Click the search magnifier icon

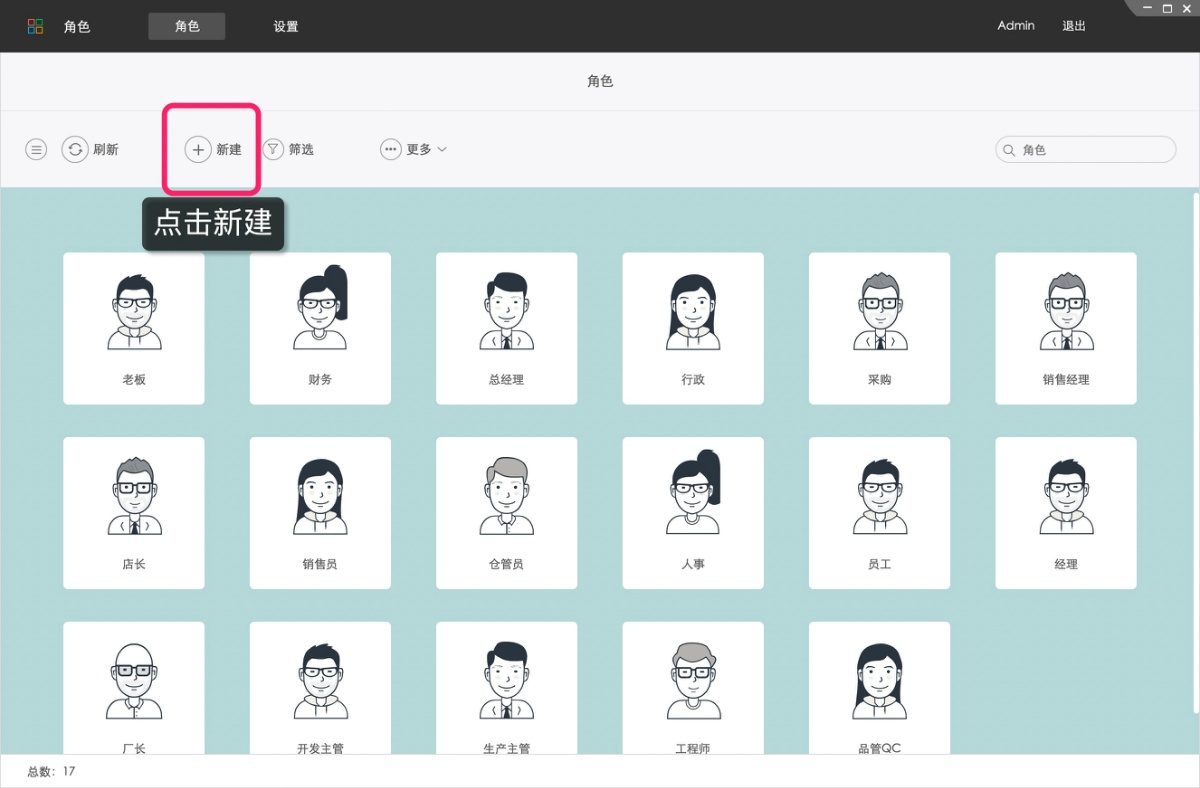pyautogui.click(x=1009, y=150)
